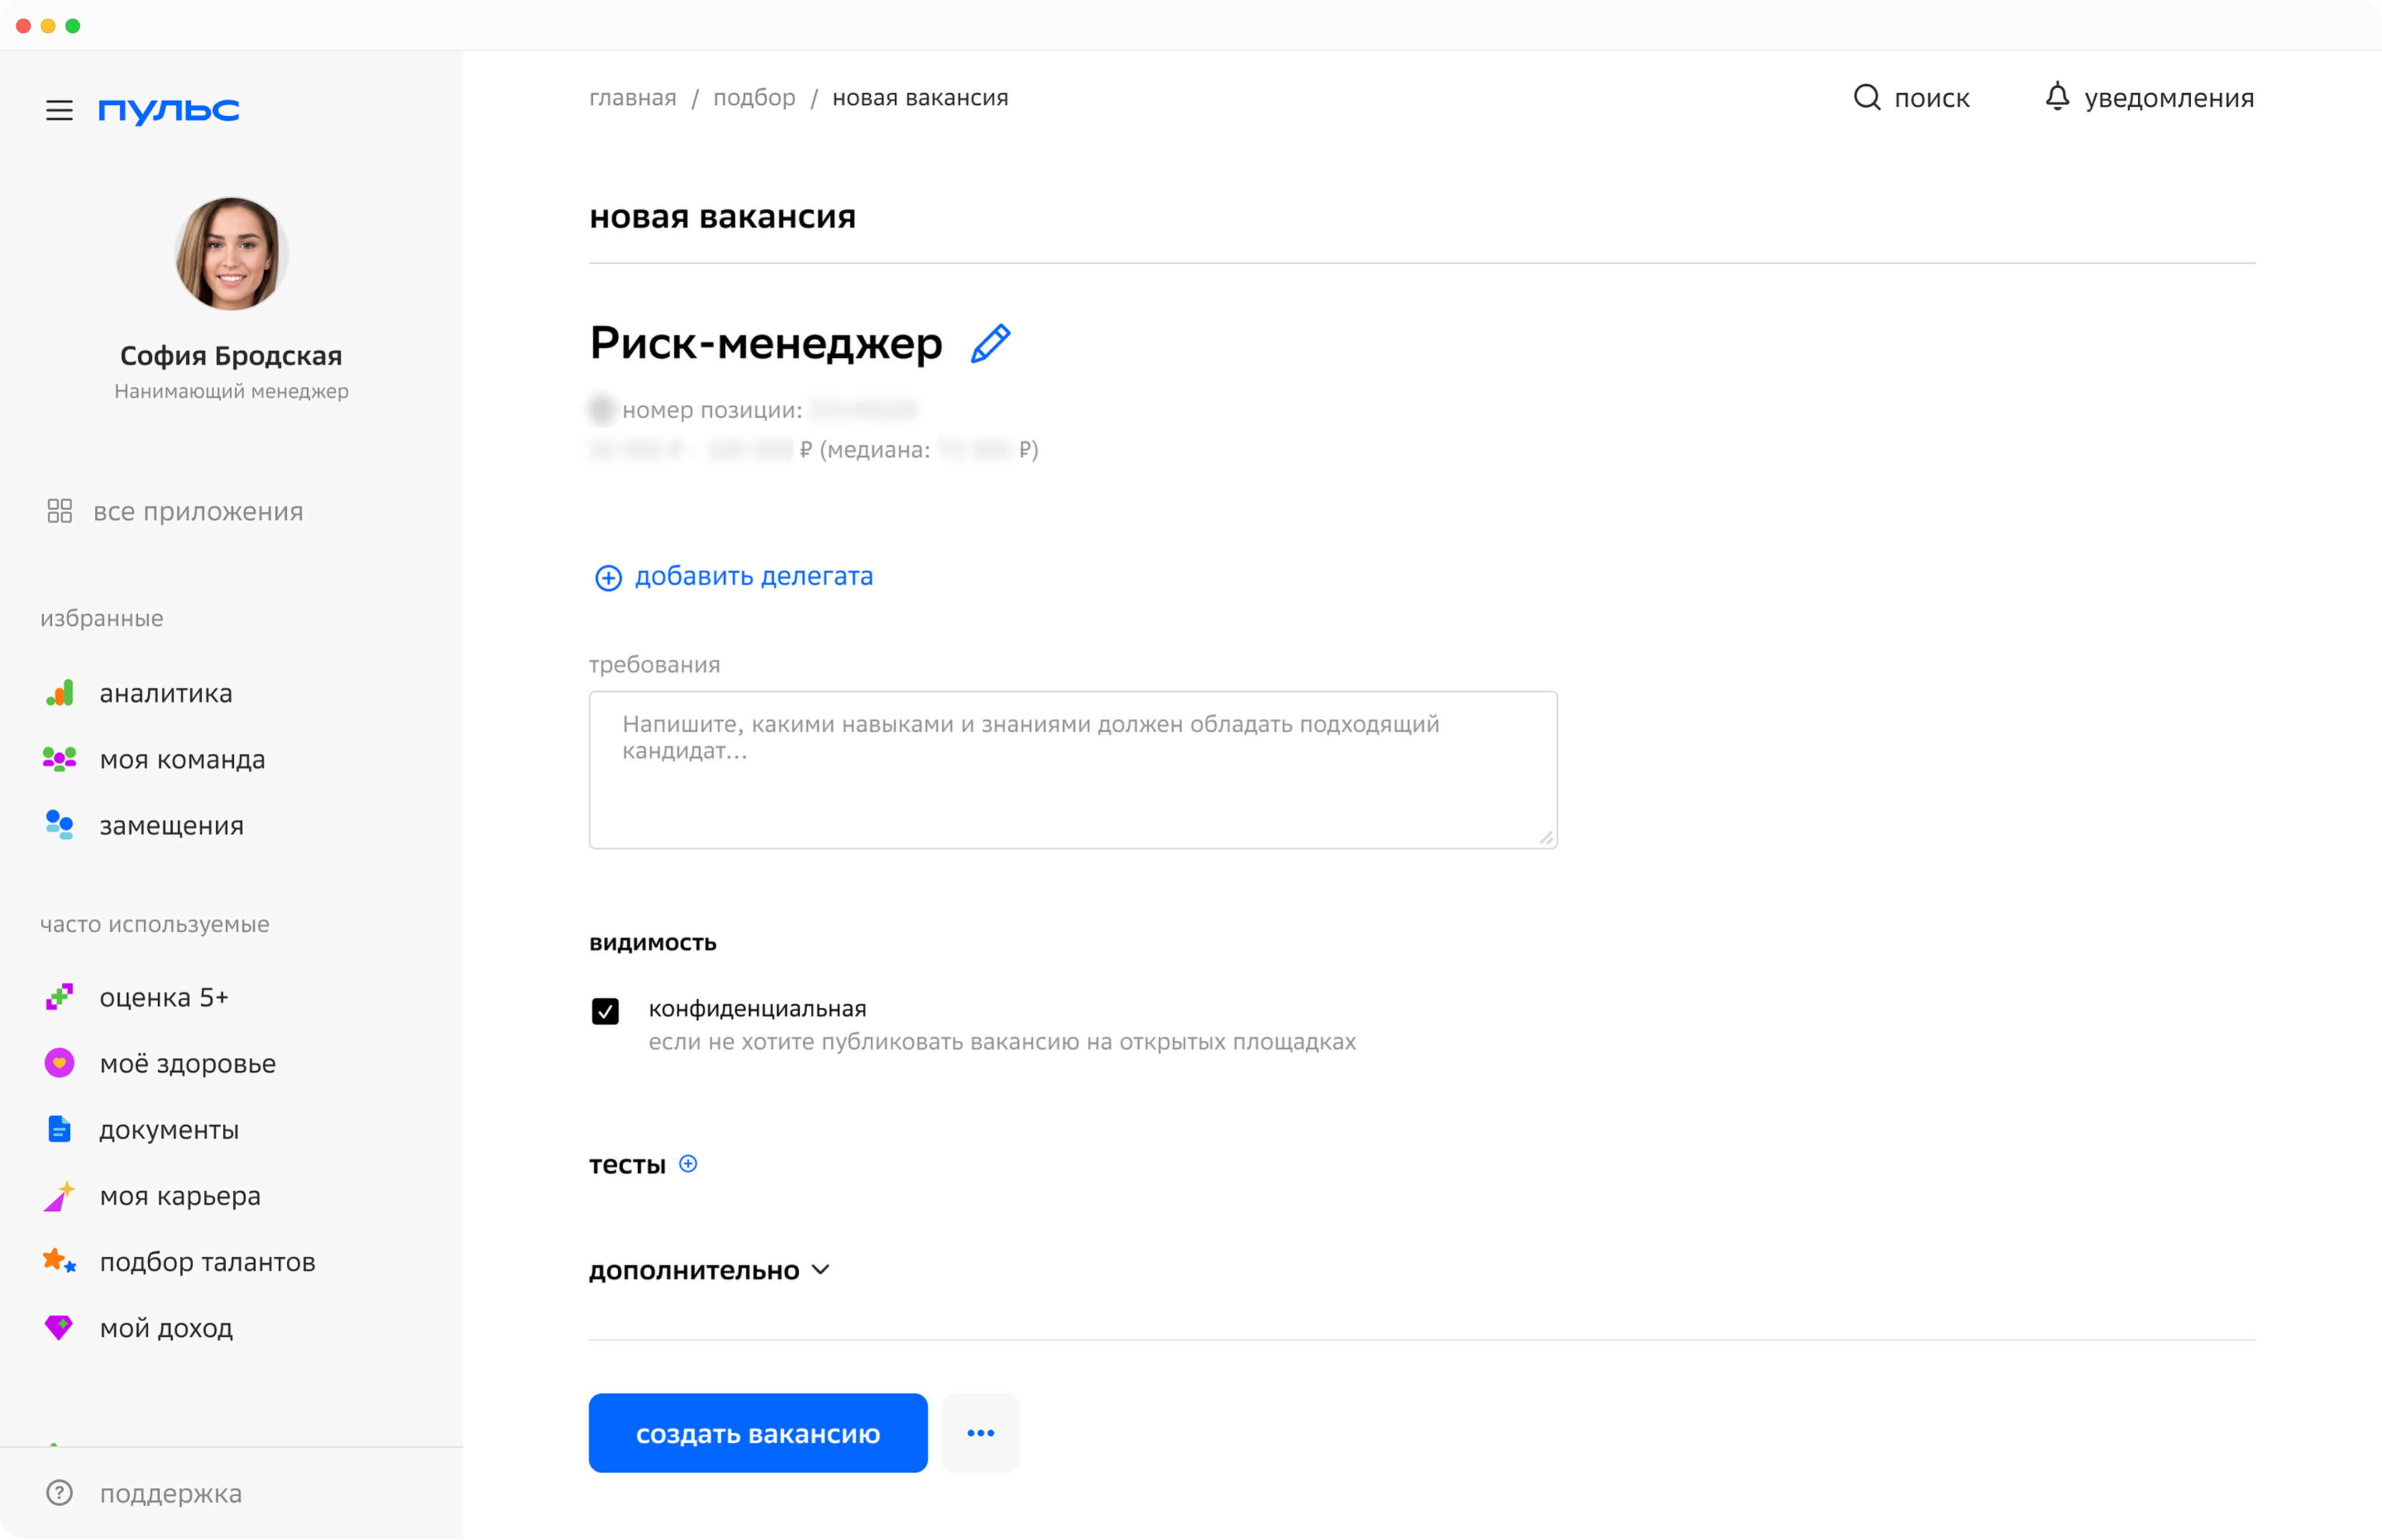Viewport: 2382px width, 1540px height.
Task: Click the pencil edit icon next to Риск-менеджер
Action: coord(990,343)
